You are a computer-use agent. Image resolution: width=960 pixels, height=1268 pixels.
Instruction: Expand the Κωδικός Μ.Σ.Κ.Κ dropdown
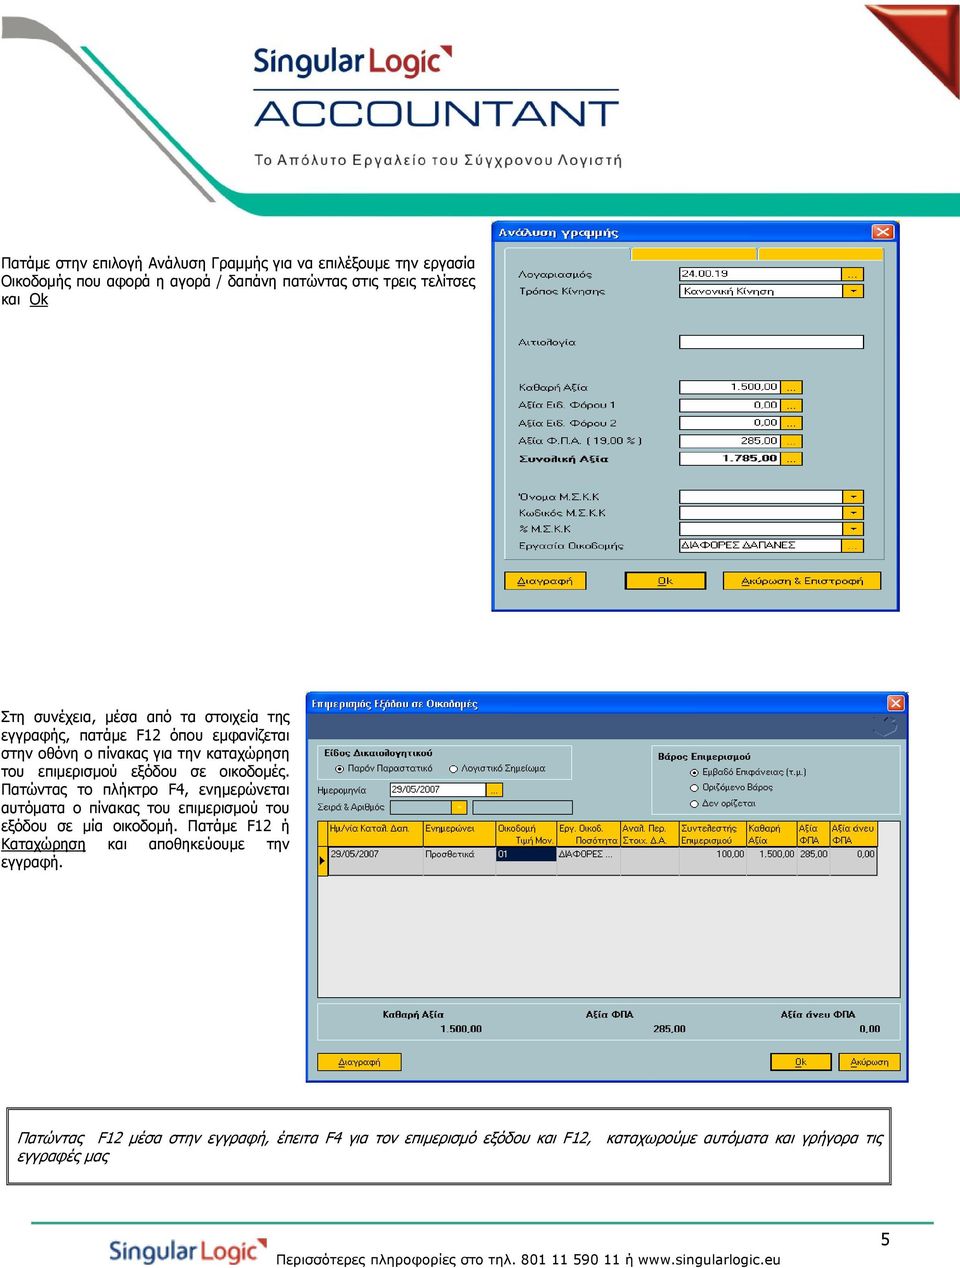[853, 513]
